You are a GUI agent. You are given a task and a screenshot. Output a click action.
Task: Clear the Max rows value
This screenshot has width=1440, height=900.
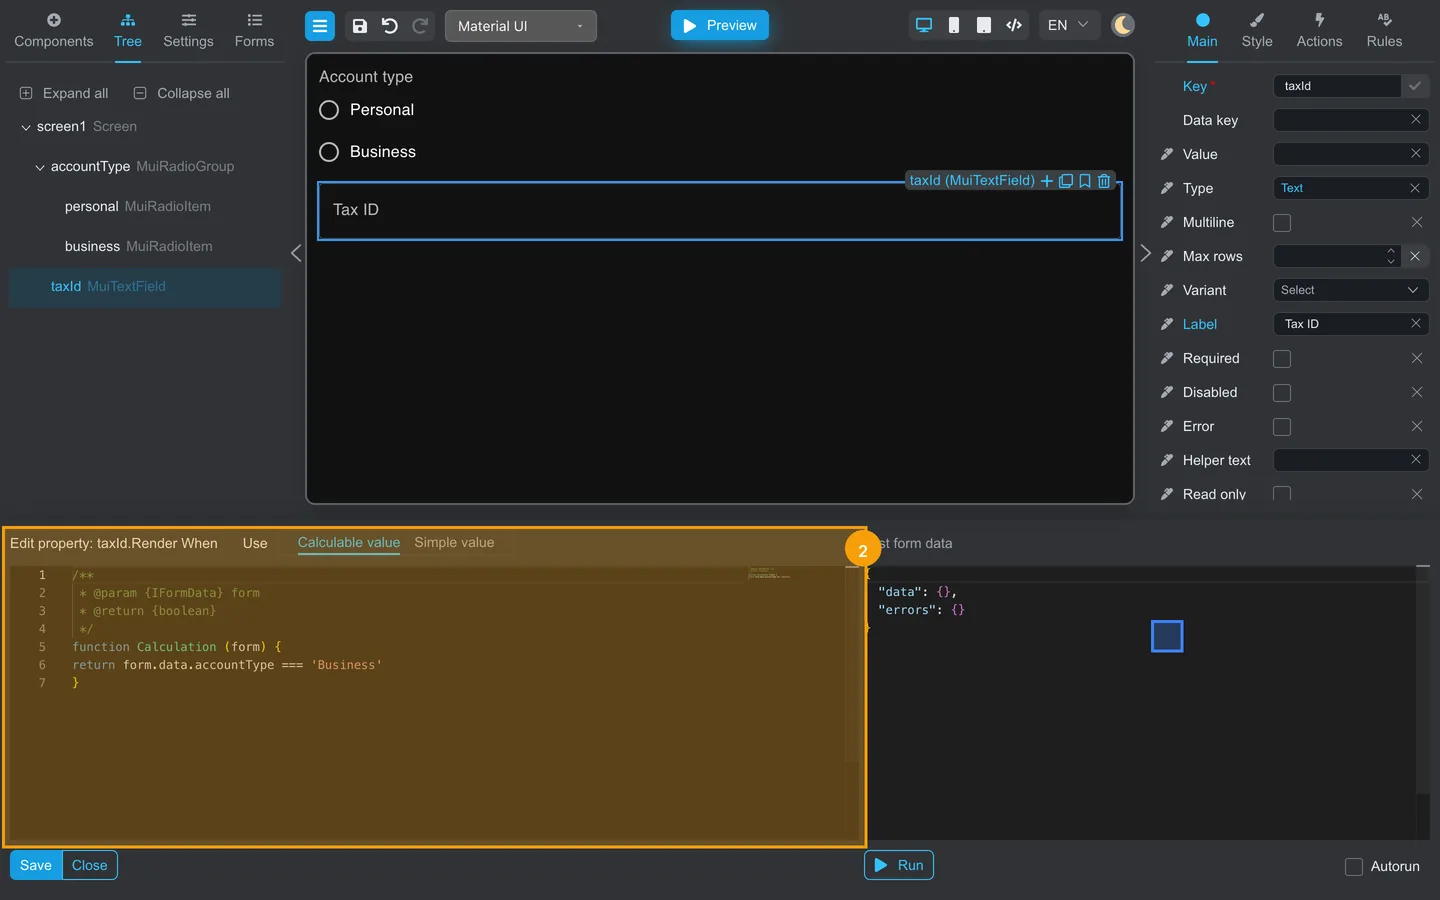click(x=1415, y=256)
